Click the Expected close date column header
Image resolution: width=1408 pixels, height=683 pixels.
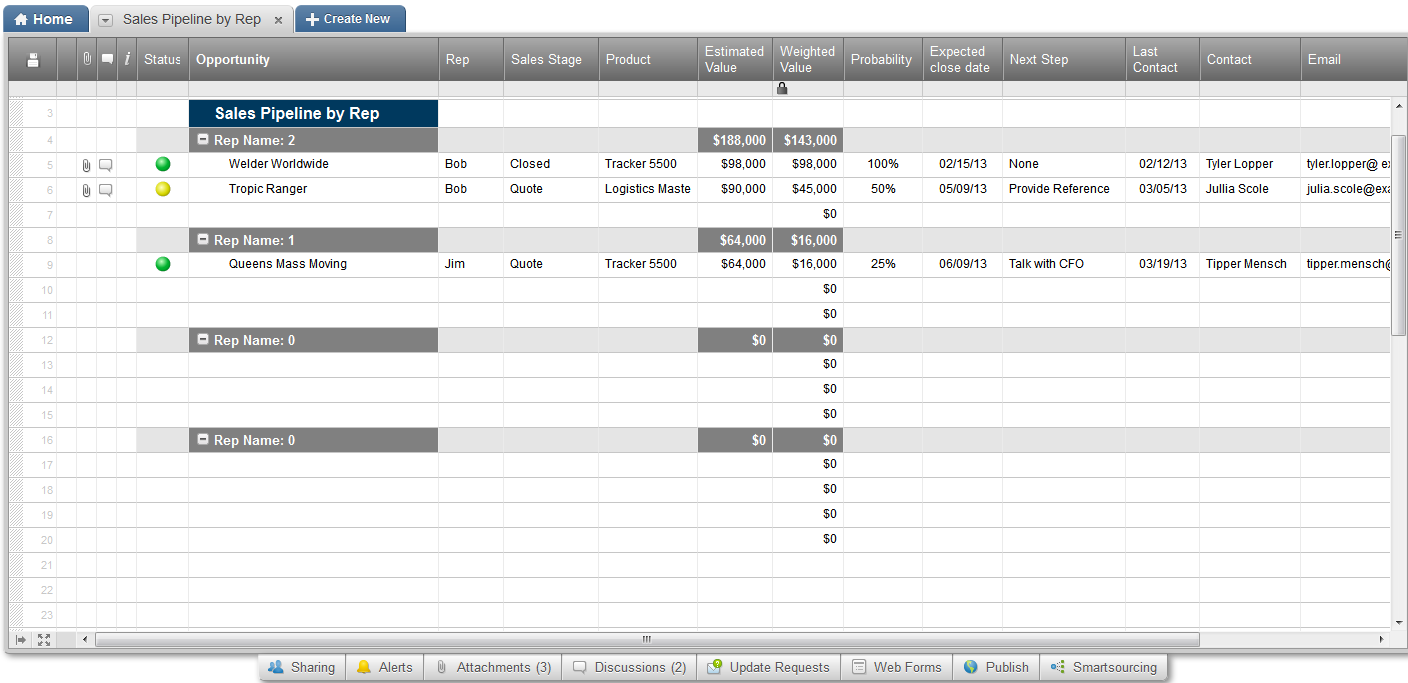click(962, 59)
